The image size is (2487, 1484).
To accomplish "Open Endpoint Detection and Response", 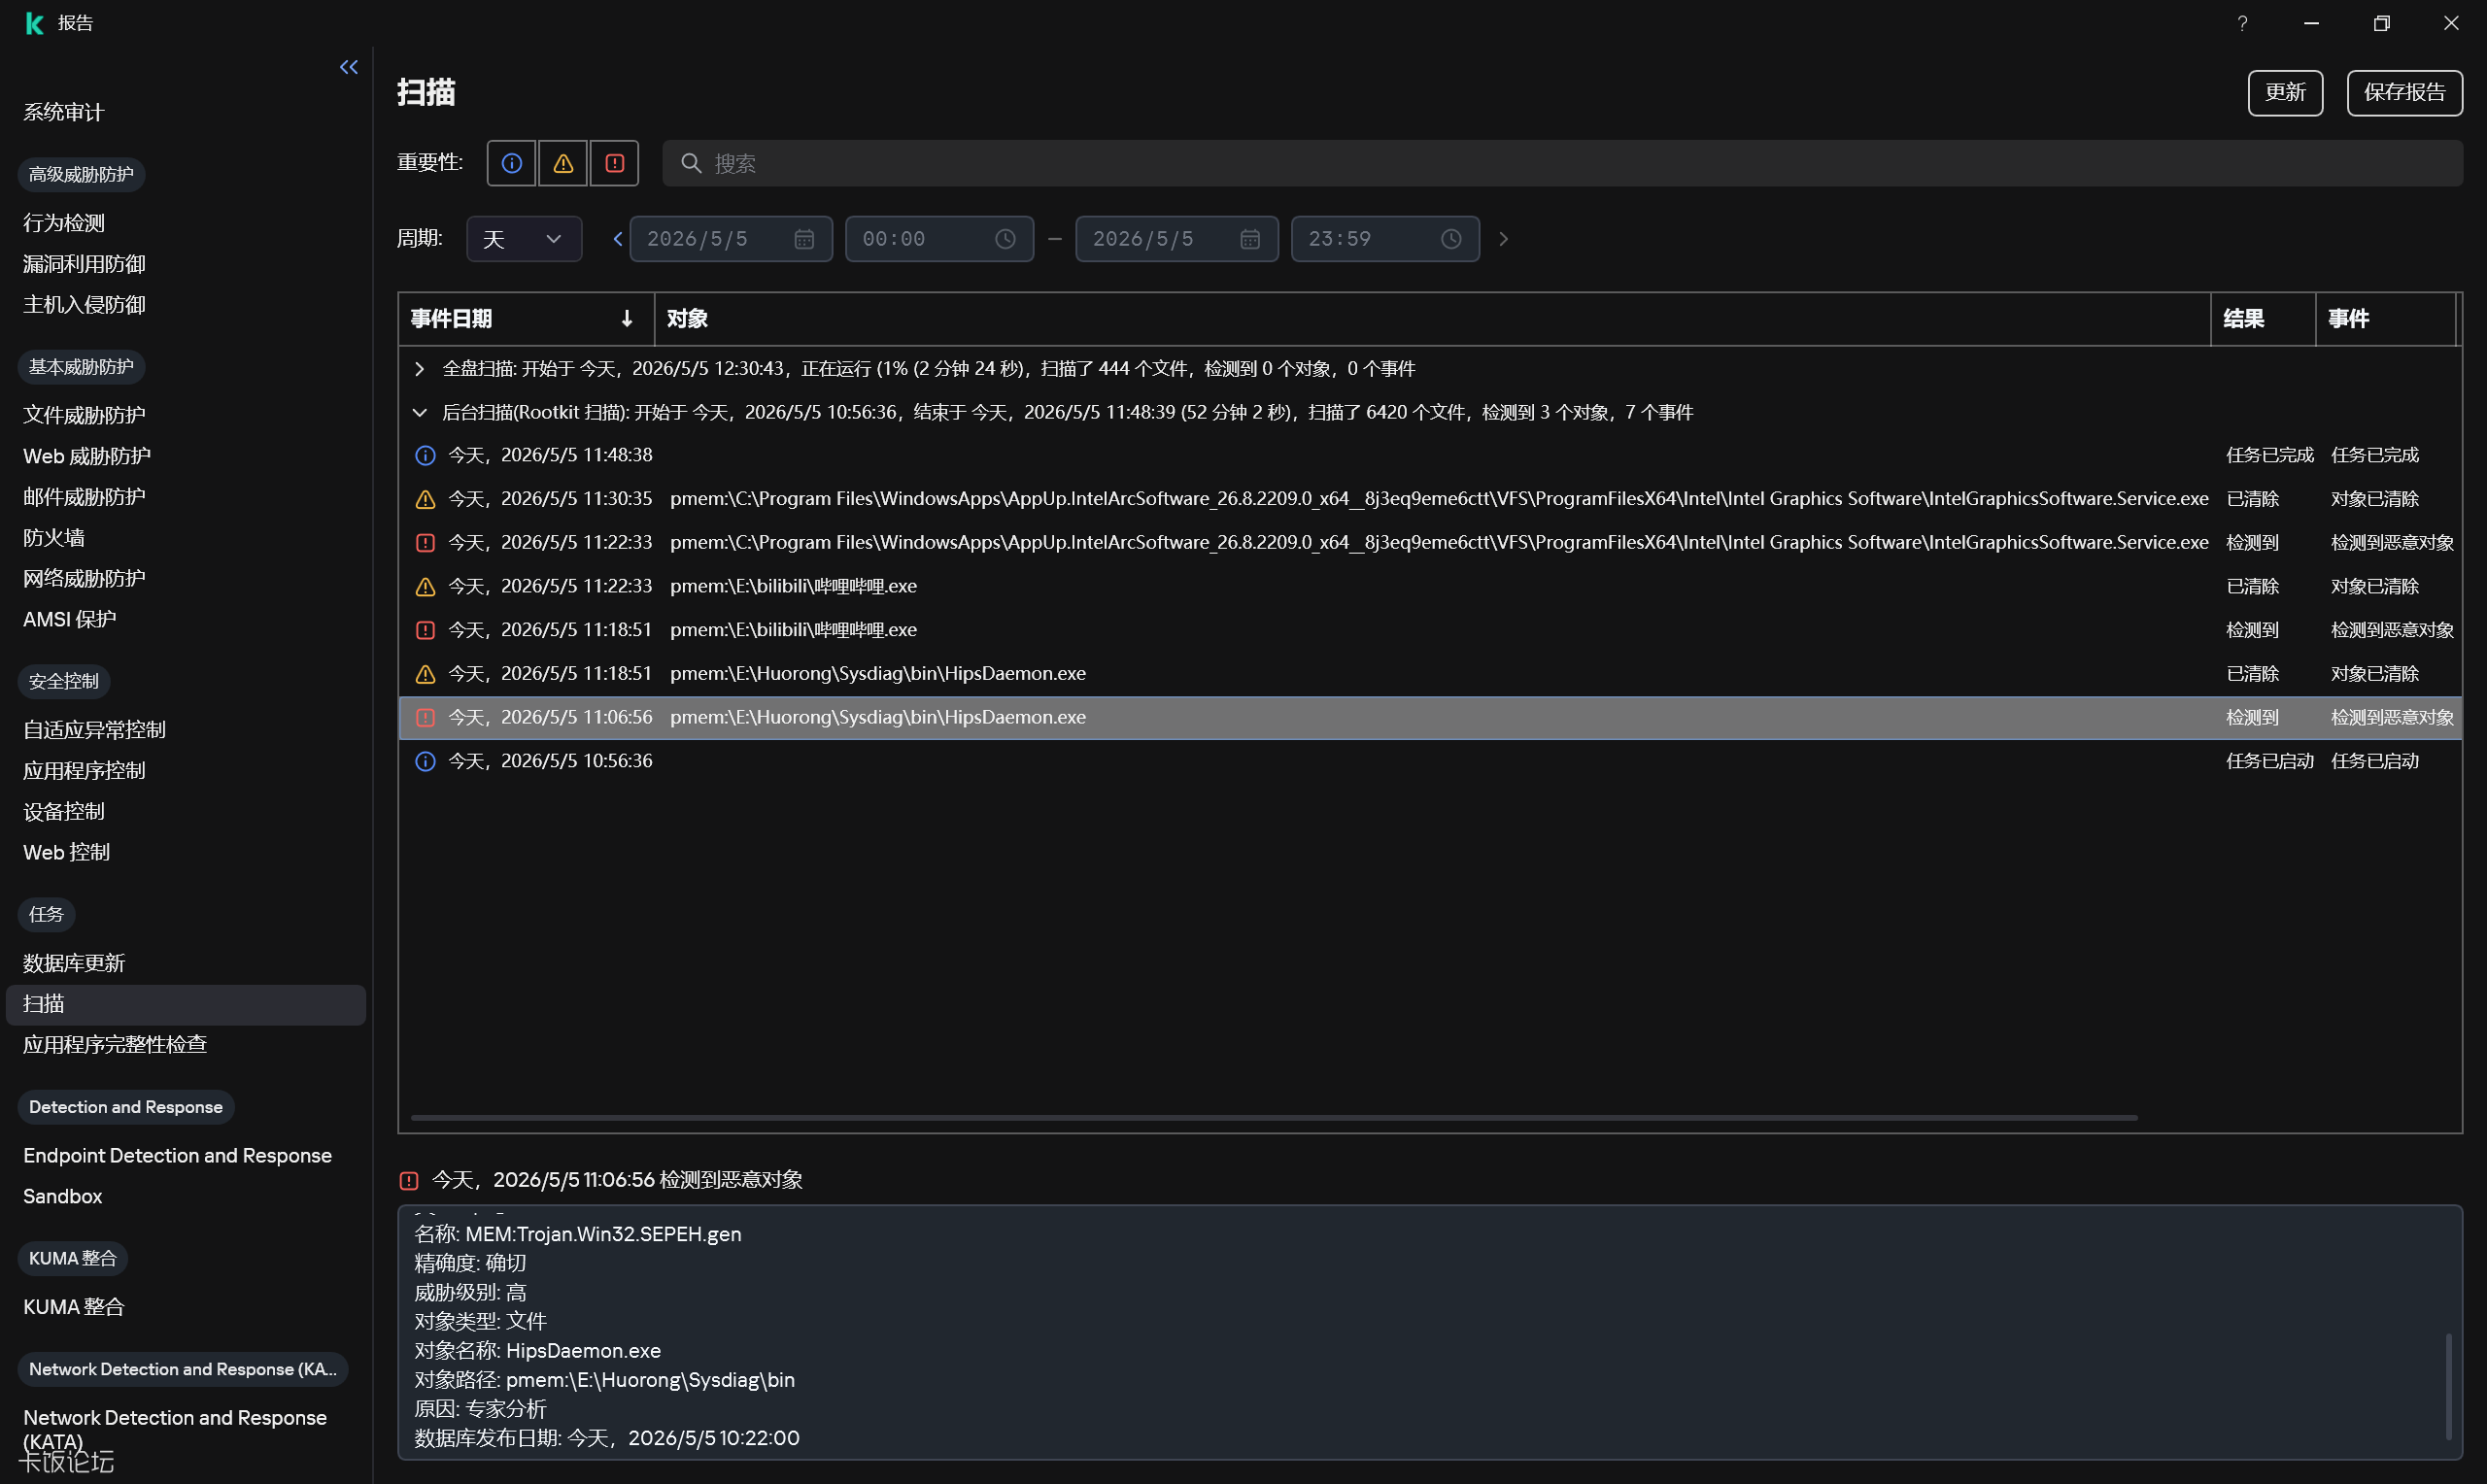I will coord(177,1156).
